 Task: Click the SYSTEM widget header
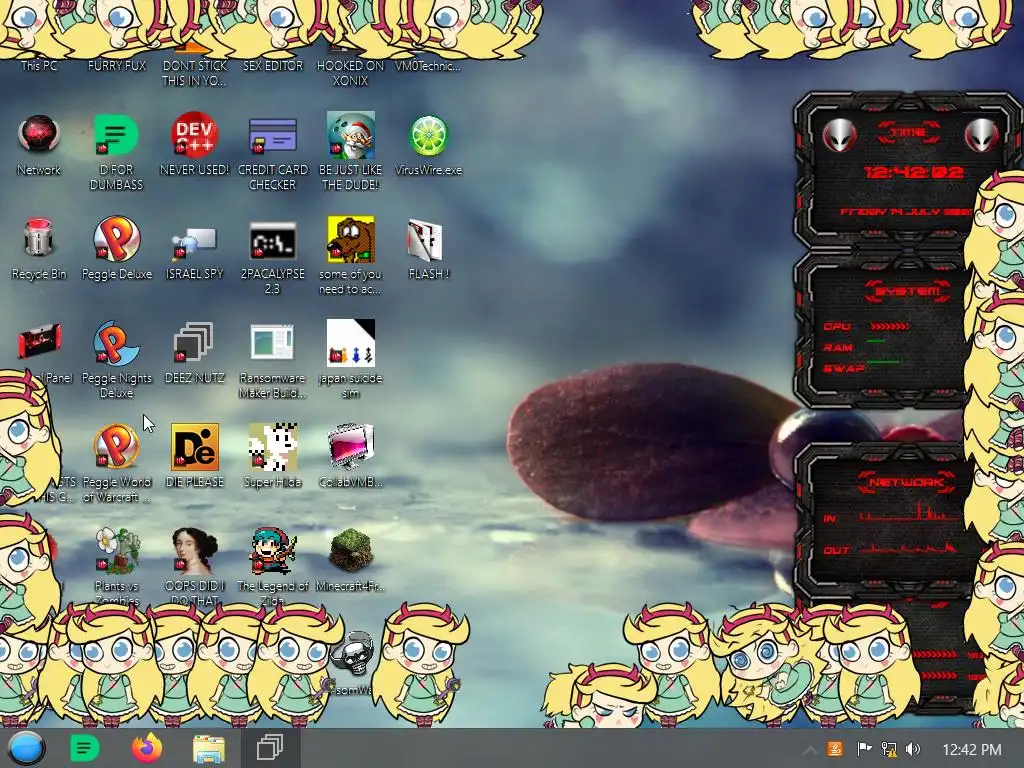tap(908, 291)
